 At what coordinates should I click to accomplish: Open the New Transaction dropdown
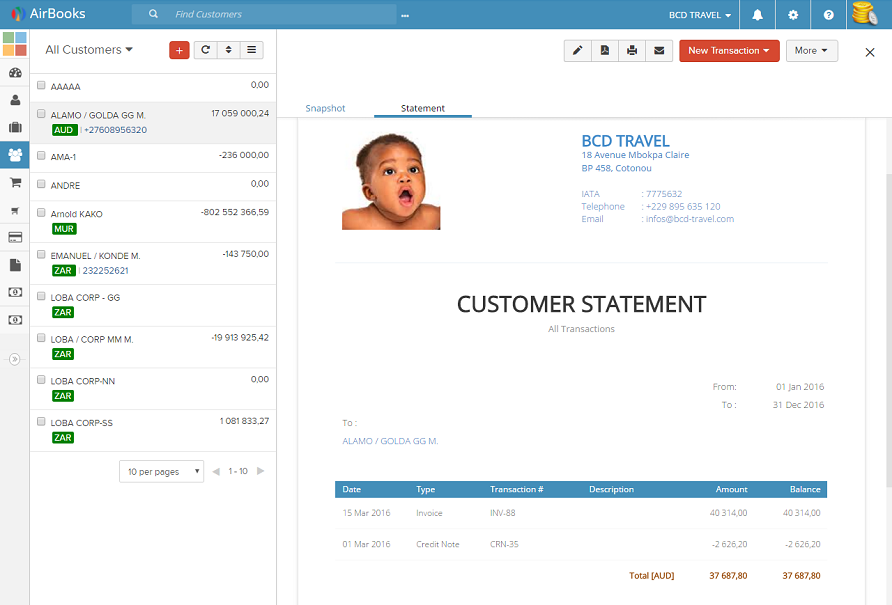pyautogui.click(x=729, y=51)
